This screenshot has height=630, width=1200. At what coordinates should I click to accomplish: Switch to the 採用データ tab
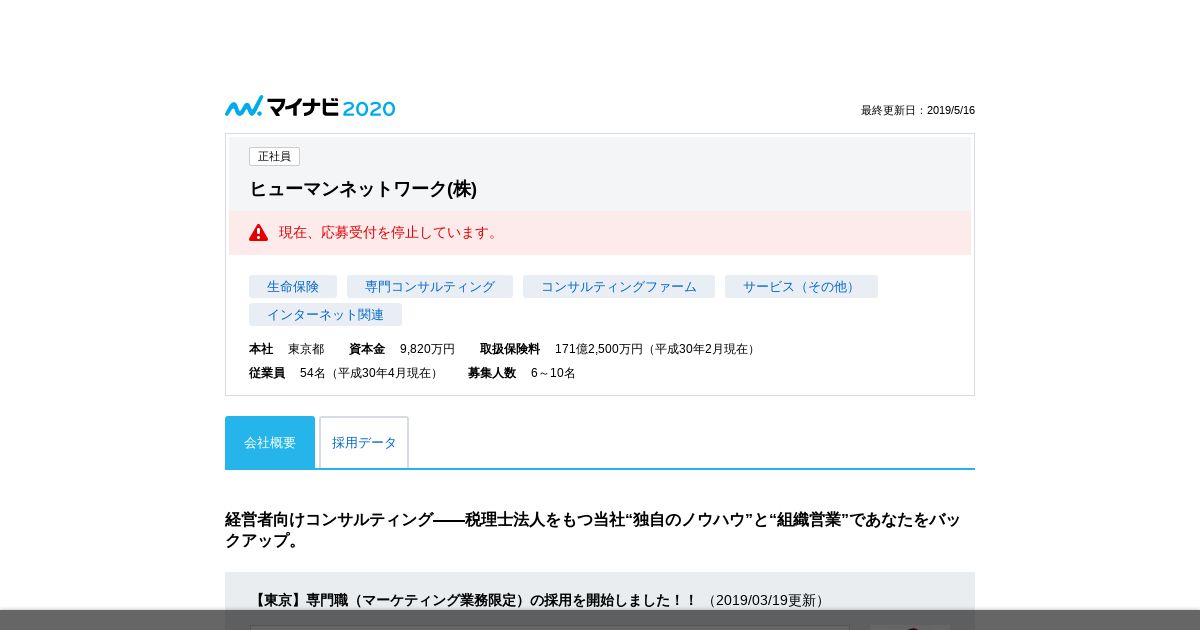click(x=364, y=442)
